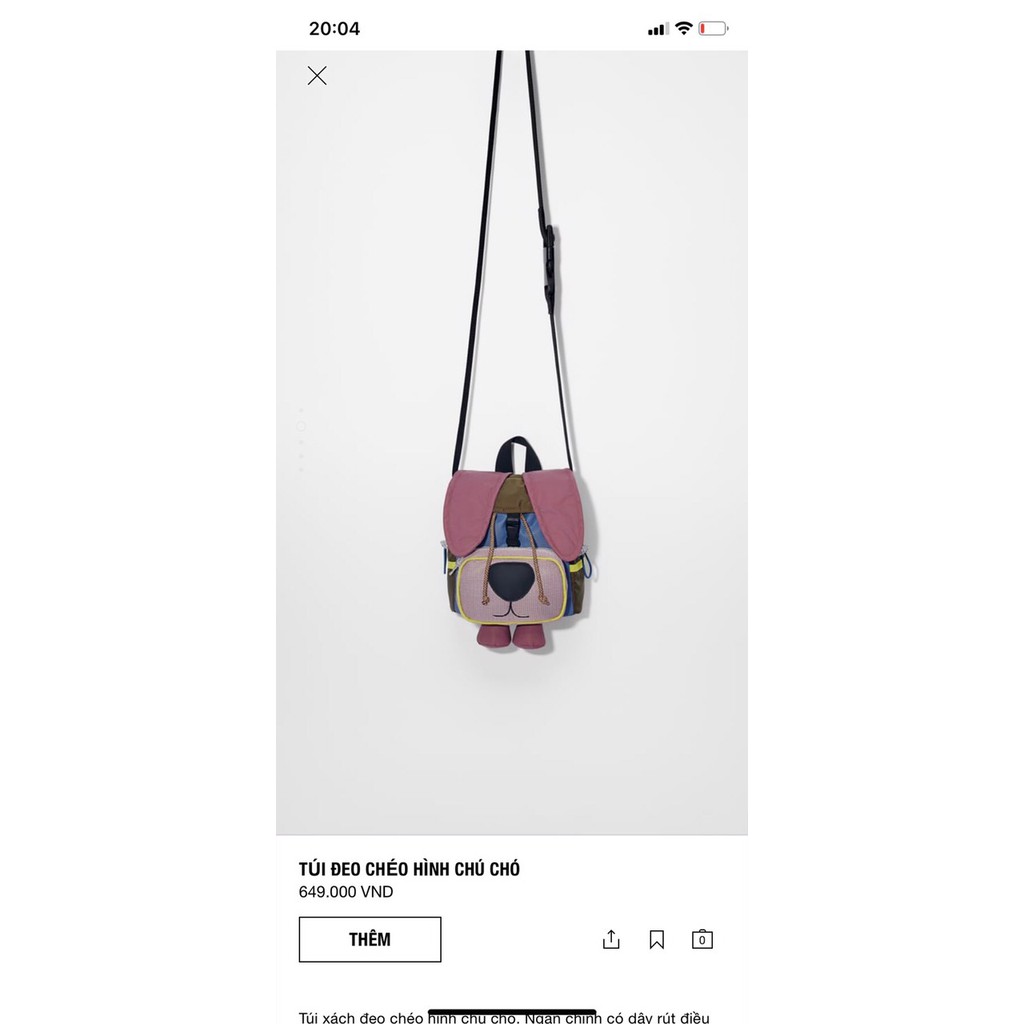Tap the 649.000 VND price
Image resolution: width=1024 pixels, height=1024 pixels.
tap(345, 892)
